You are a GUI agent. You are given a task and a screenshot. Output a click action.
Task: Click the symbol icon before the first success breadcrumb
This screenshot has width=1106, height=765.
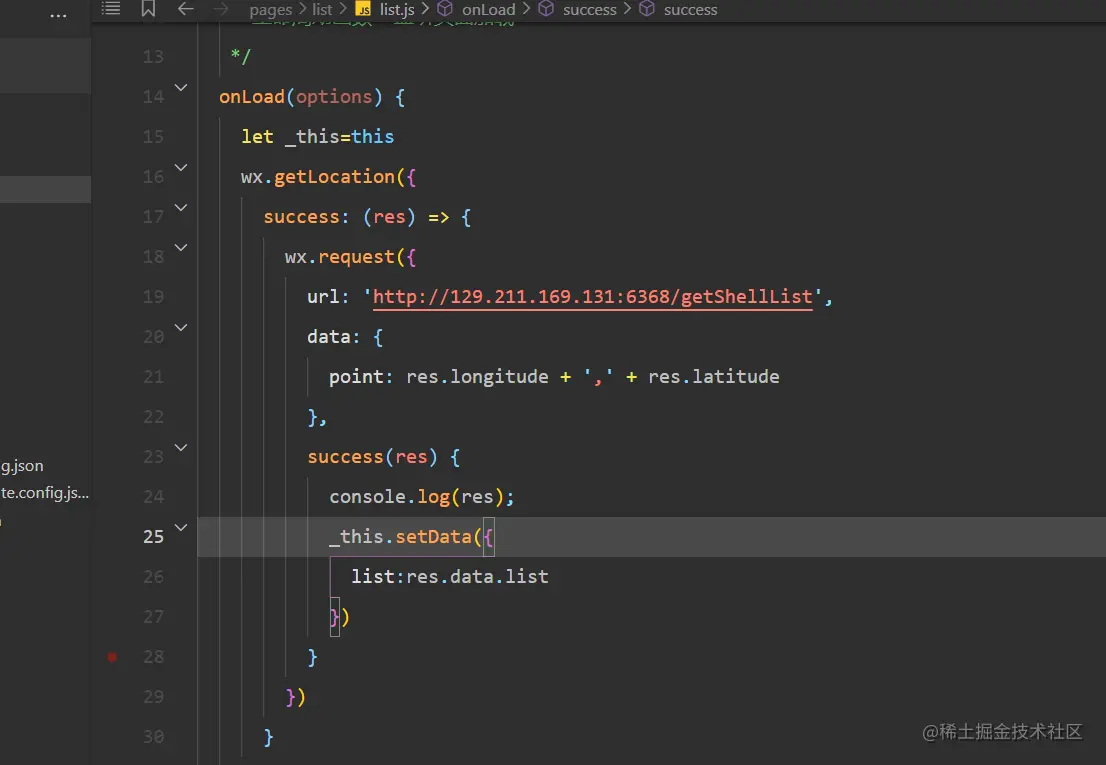pyautogui.click(x=545, y=9)
